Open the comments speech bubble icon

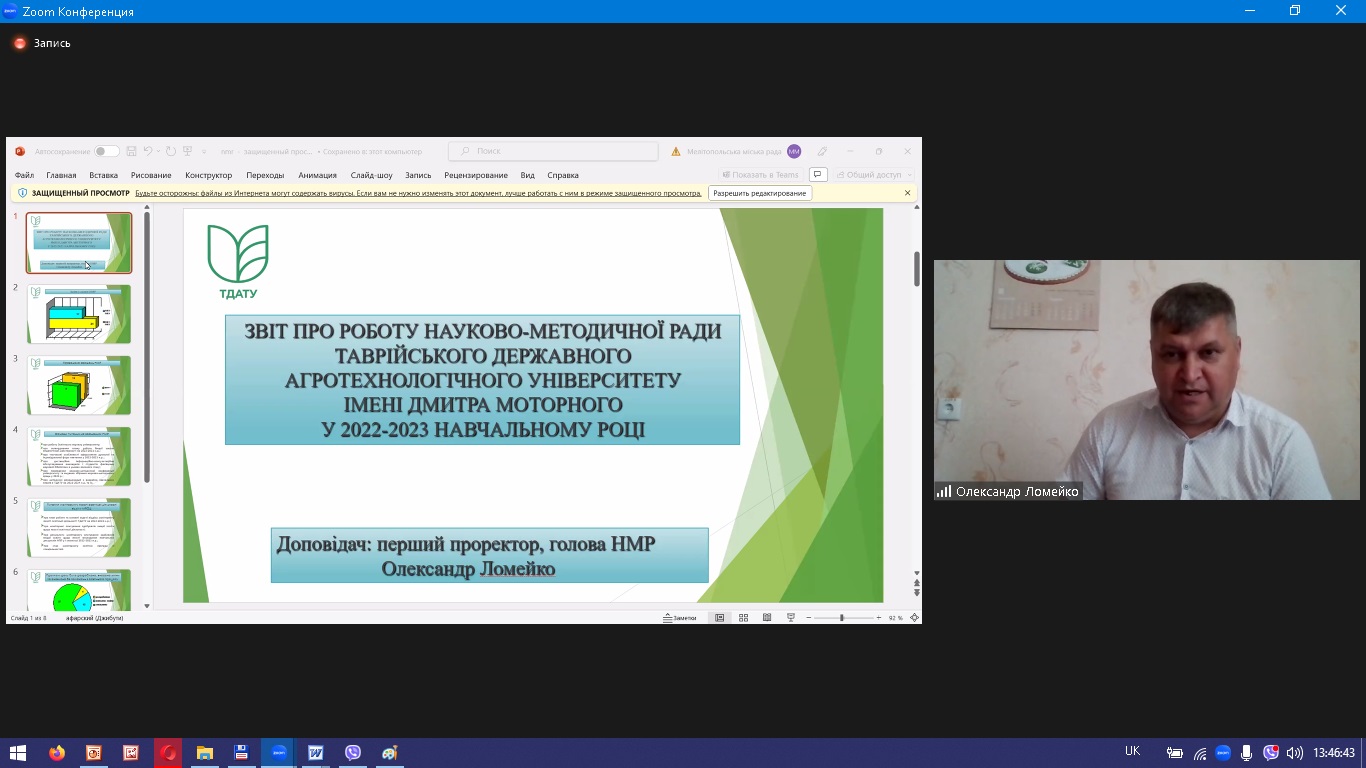coord(817,175)
